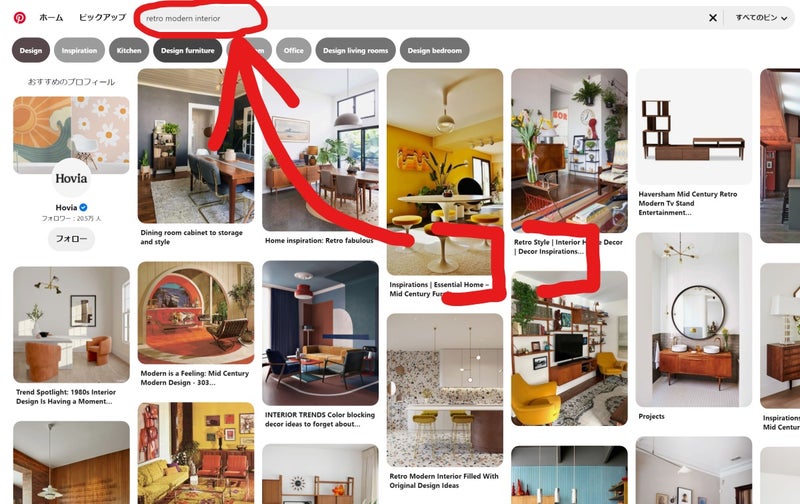Open the ピックアップ tab

pos(102,17)
